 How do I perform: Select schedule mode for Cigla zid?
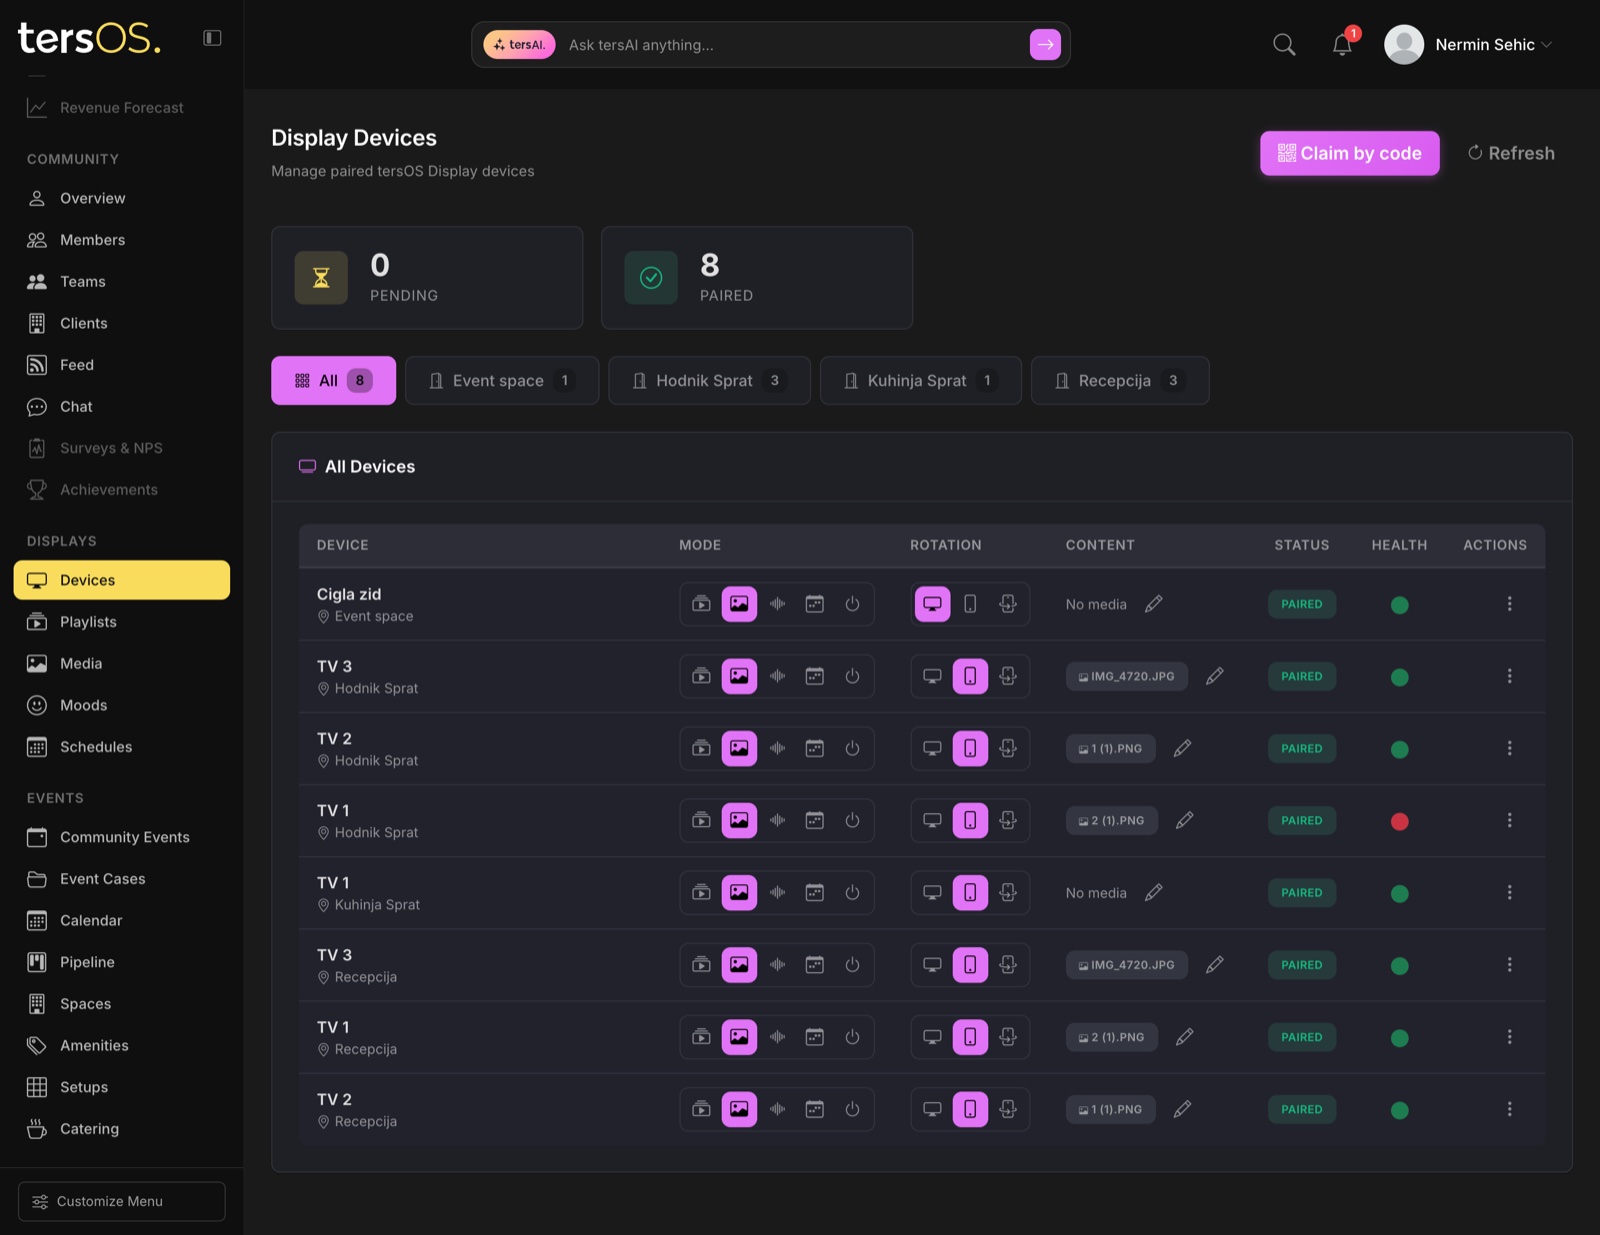coord(815,604)
